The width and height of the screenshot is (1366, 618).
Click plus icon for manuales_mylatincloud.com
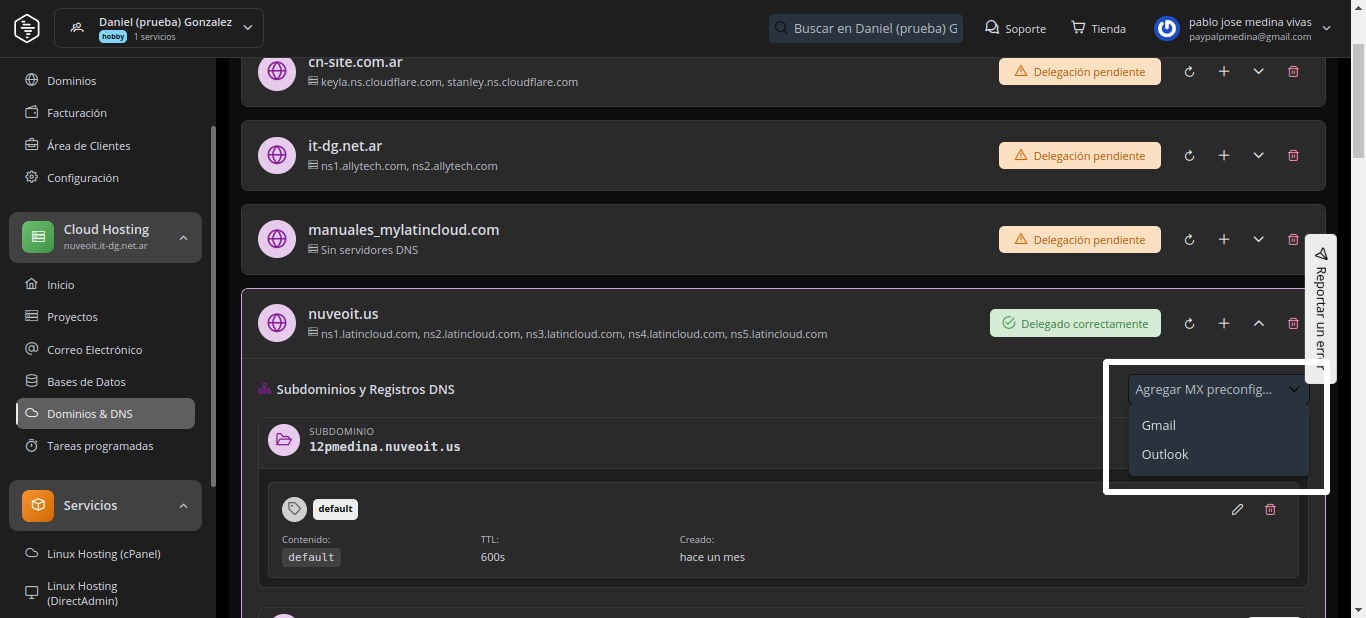pos(1224,240)
